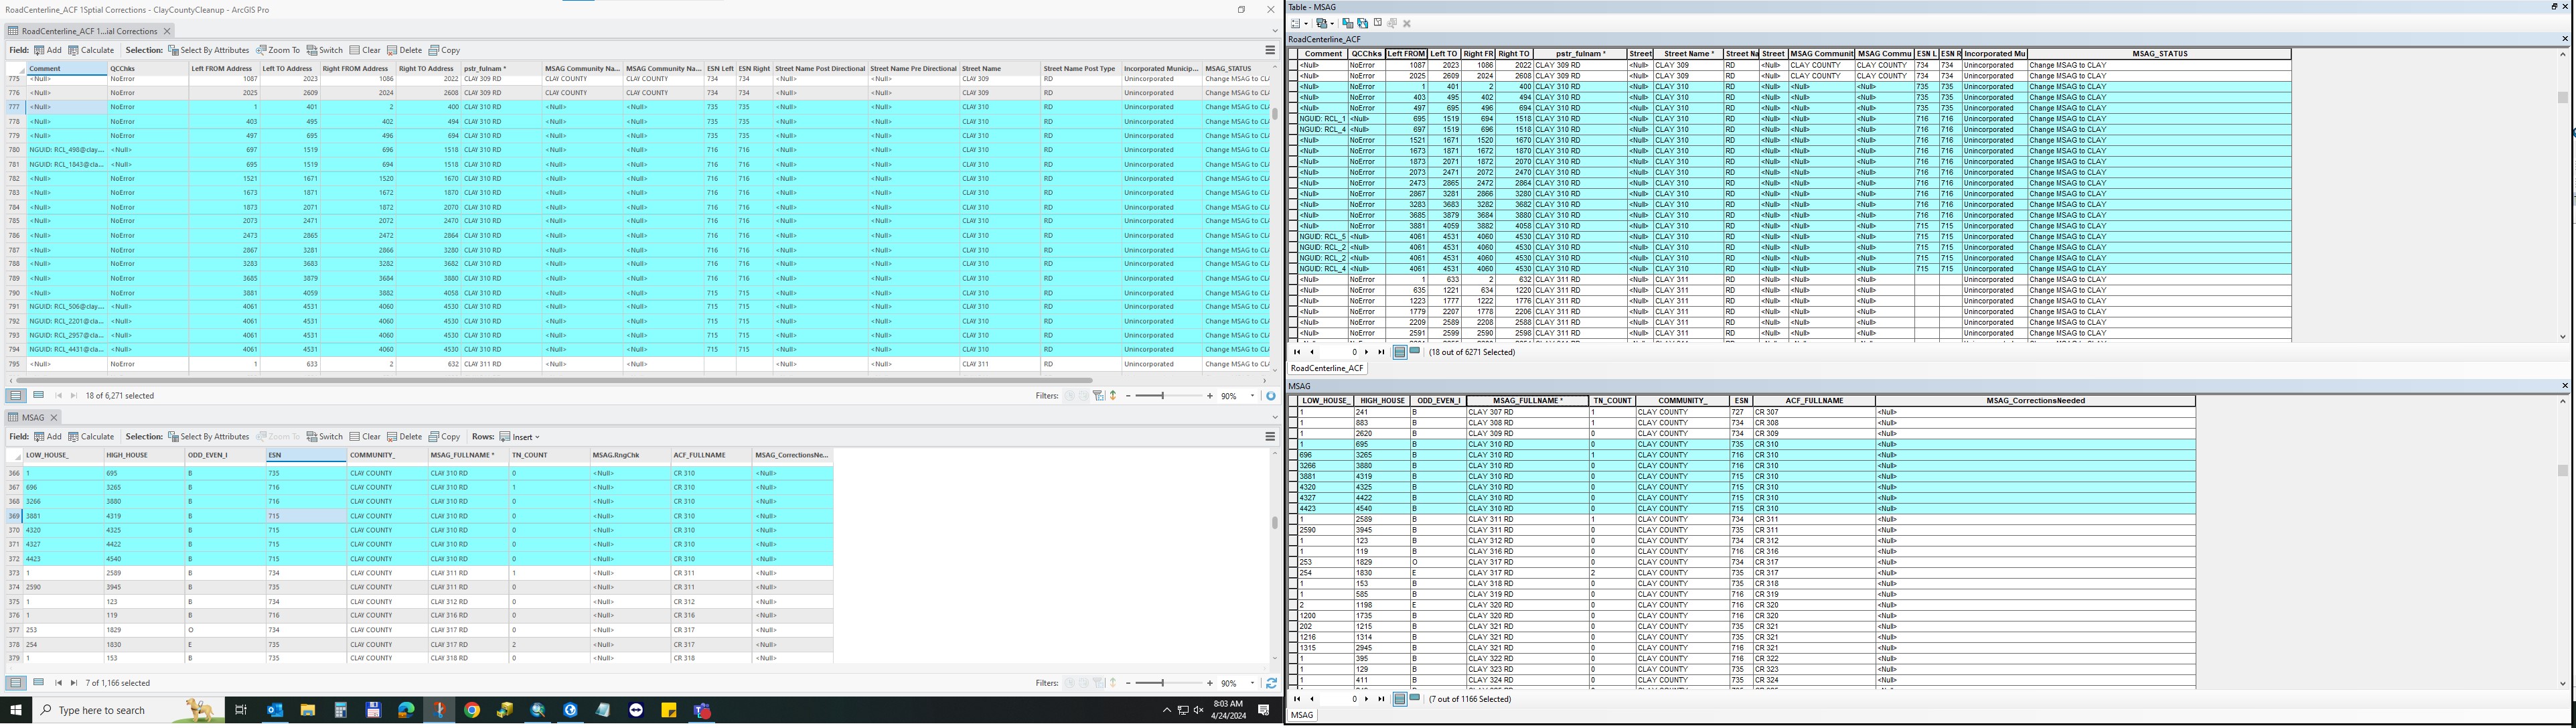Click the Windows taskbar search box

tap(128, 710)
